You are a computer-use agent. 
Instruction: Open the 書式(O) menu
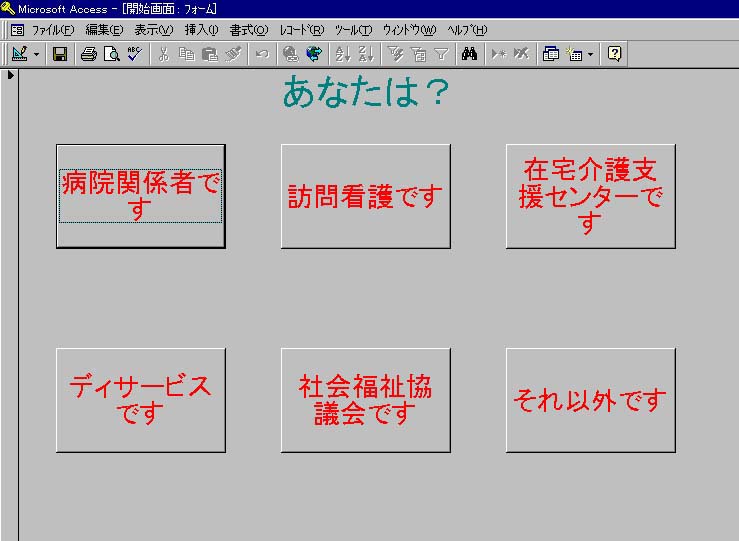(x=249, y=30)
